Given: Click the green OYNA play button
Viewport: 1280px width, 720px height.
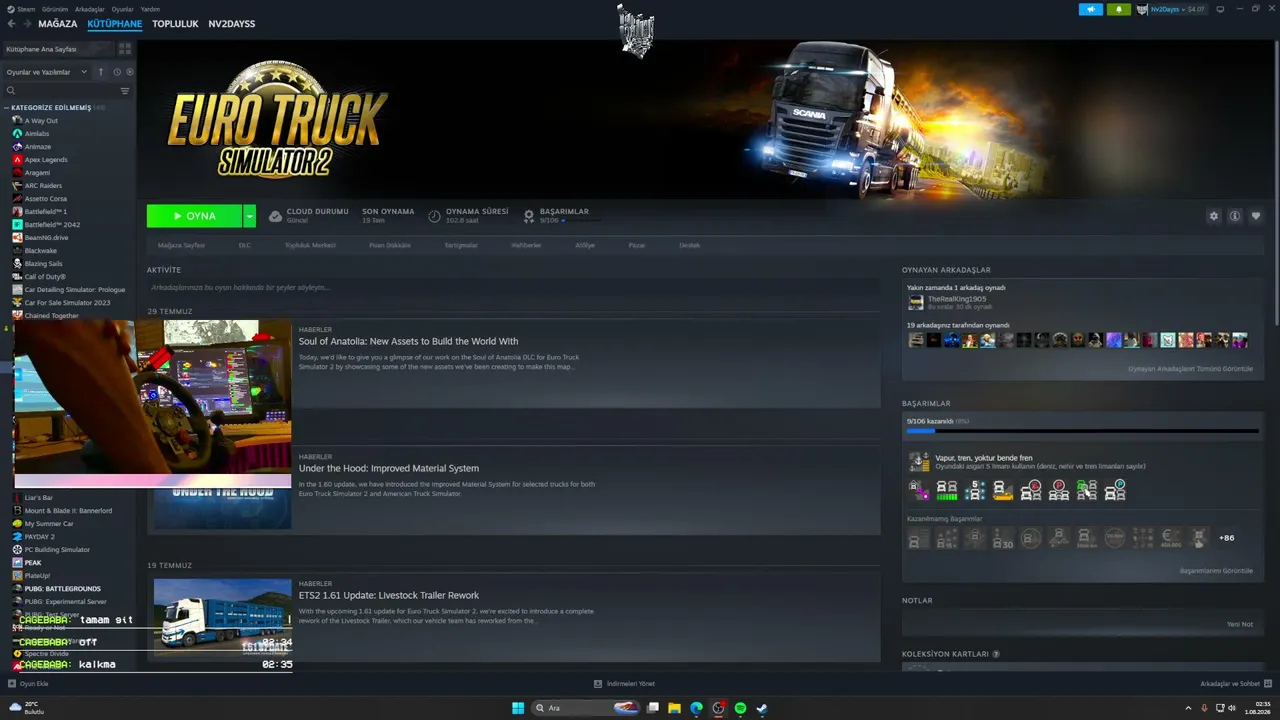Looking at the screenshot, I should tap(194, 216).
